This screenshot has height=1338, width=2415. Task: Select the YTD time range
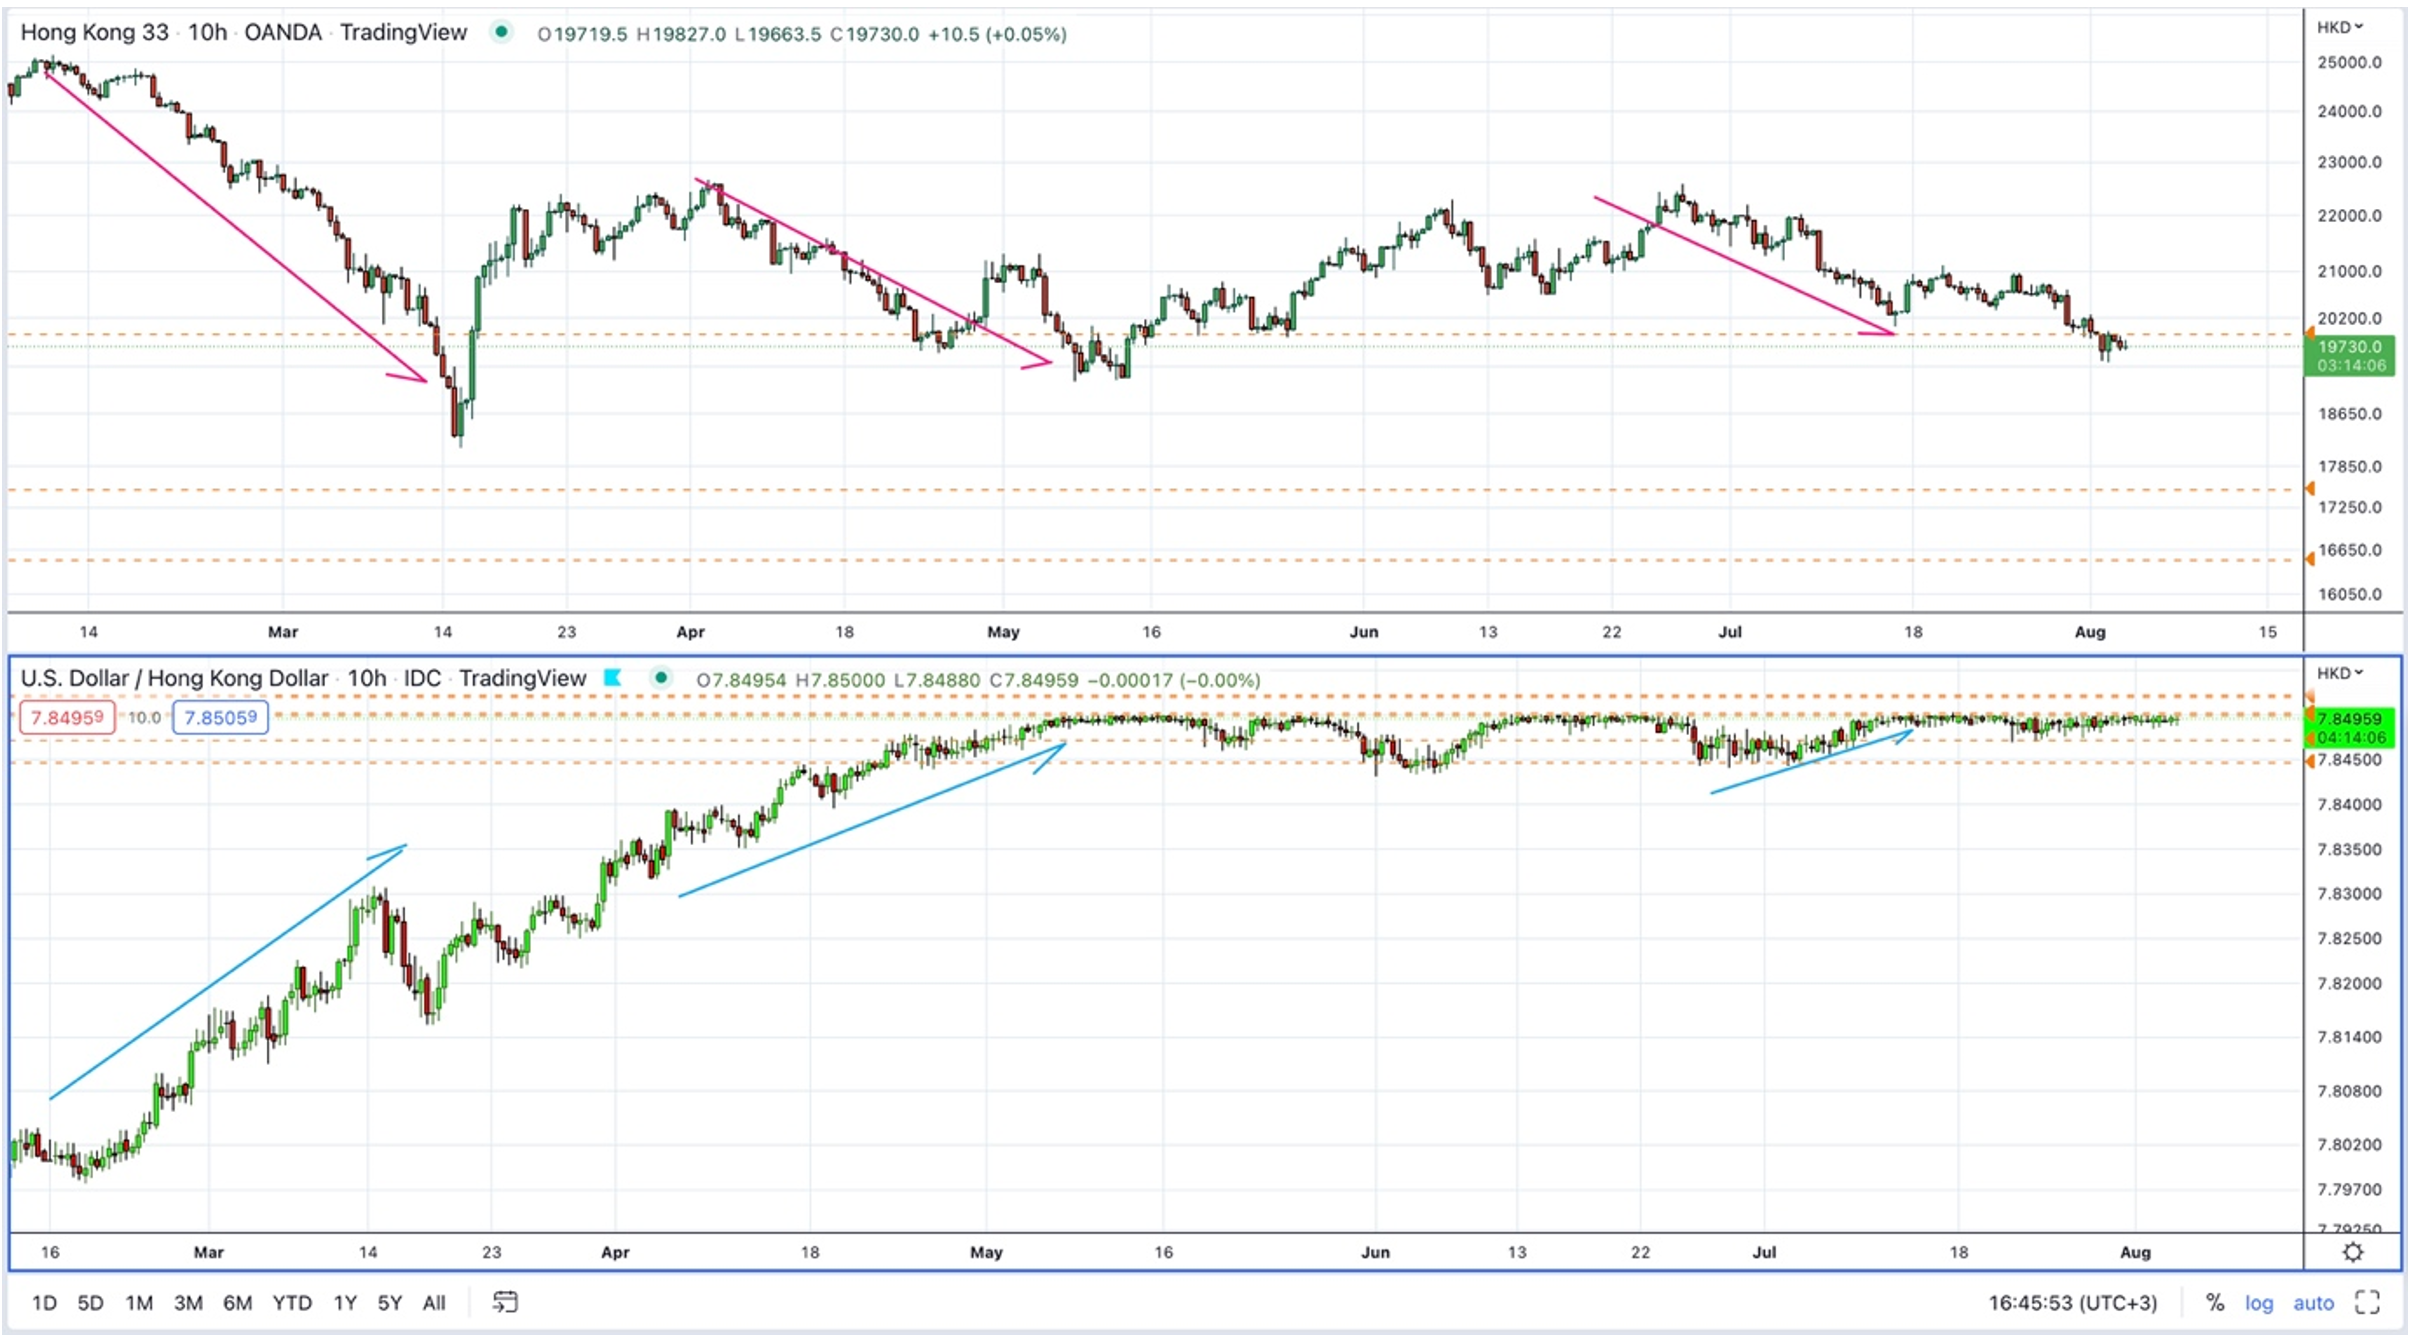point(292,1303)
